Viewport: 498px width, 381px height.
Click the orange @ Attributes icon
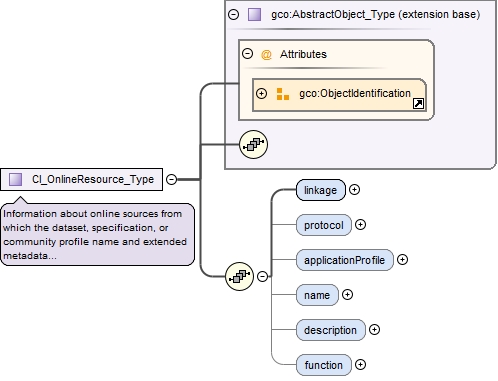(266, 54)
